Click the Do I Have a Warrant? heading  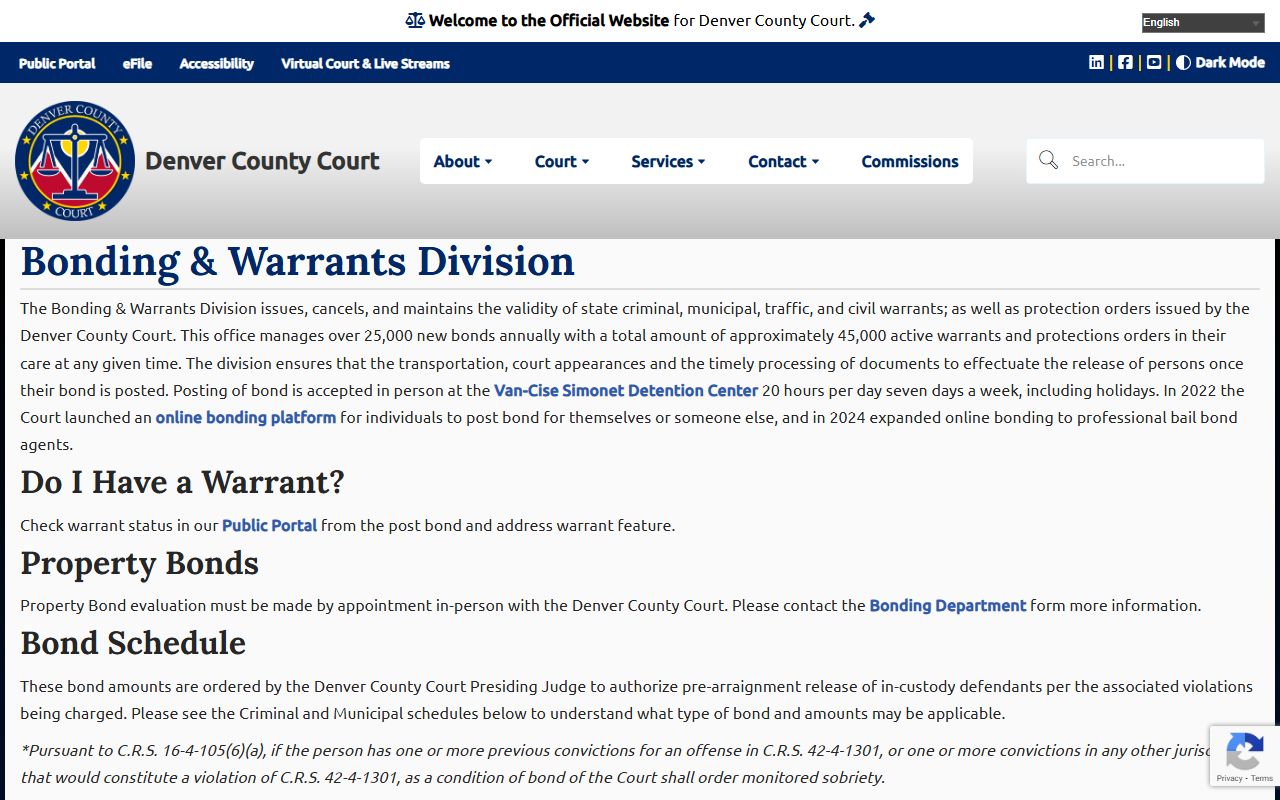[182, 482]
